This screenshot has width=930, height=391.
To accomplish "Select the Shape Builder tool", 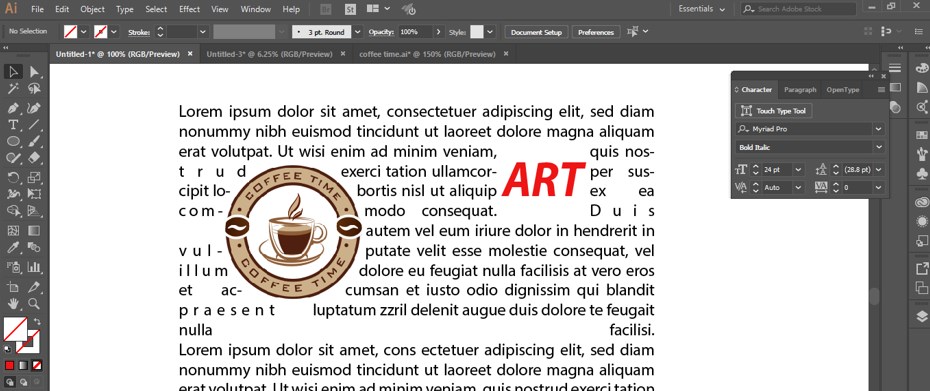I will point(13,211).
